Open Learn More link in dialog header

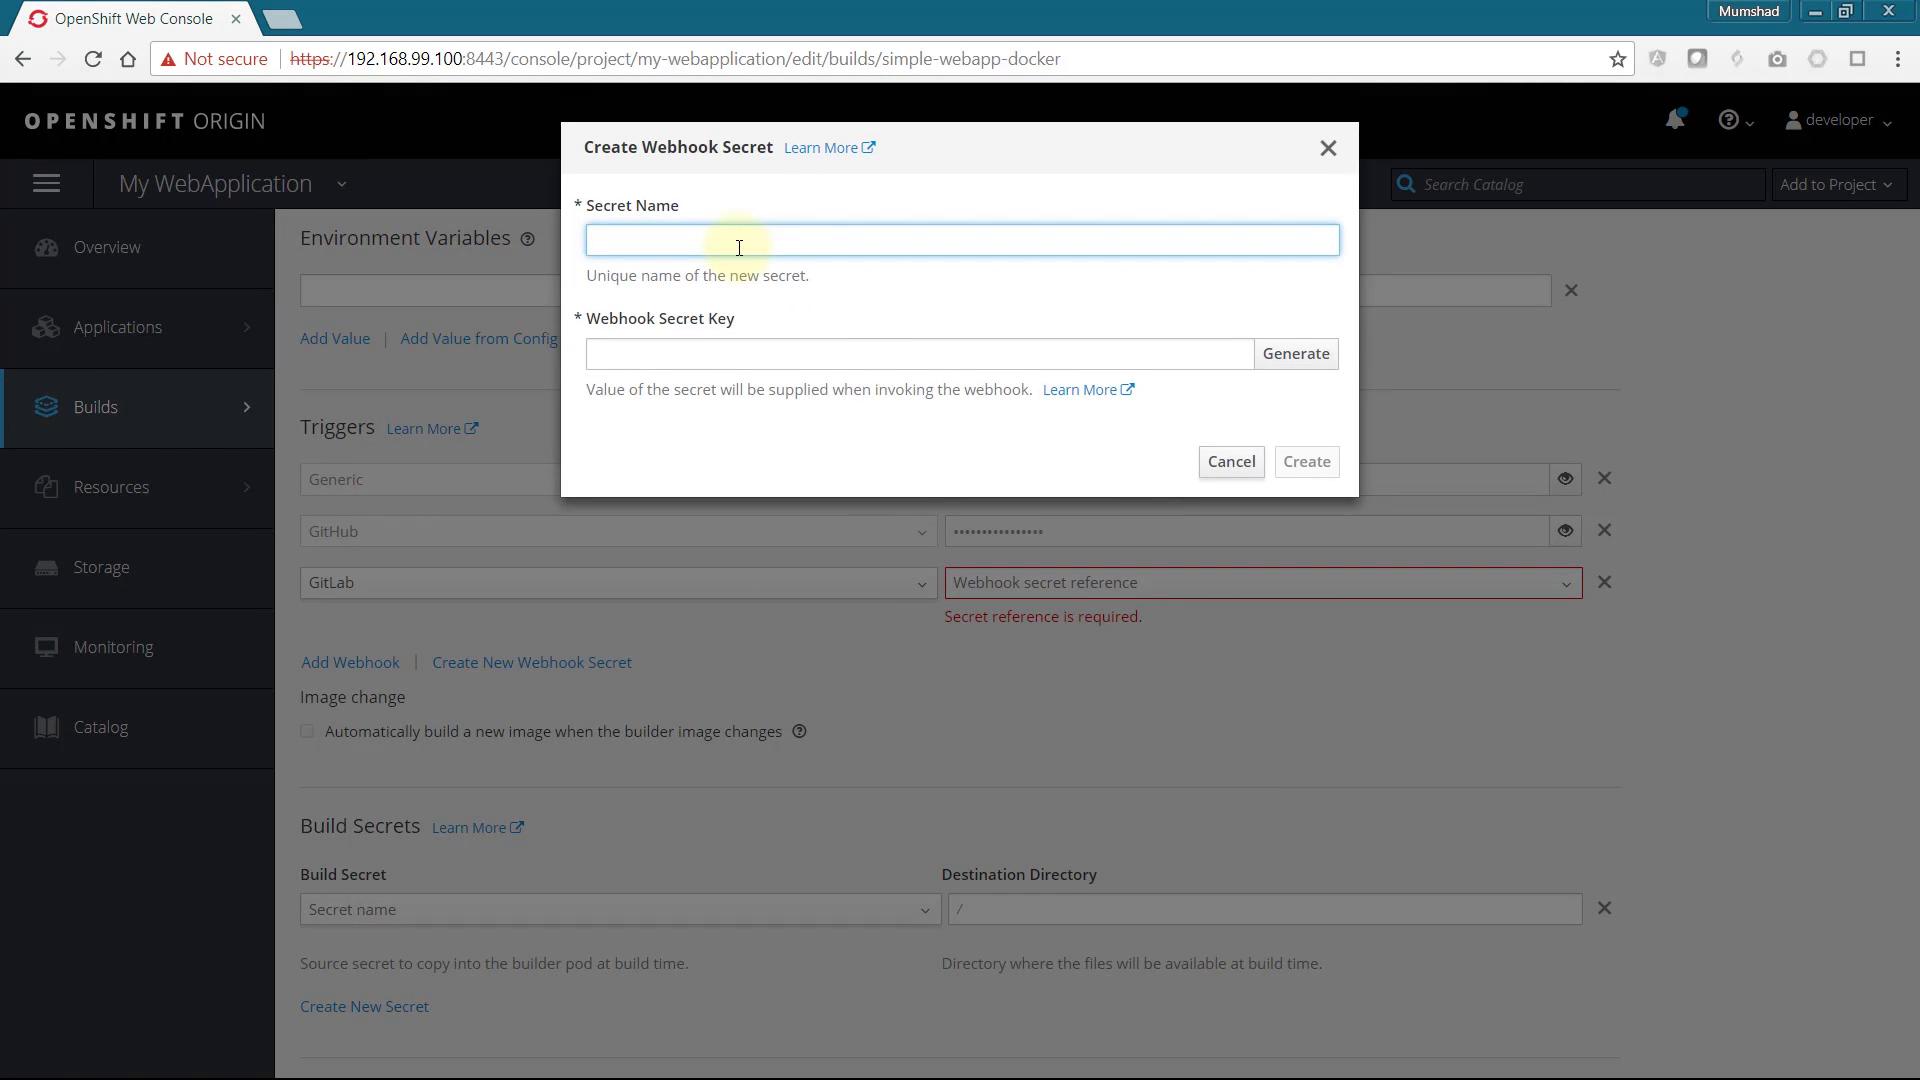click(x=829, y=148)
